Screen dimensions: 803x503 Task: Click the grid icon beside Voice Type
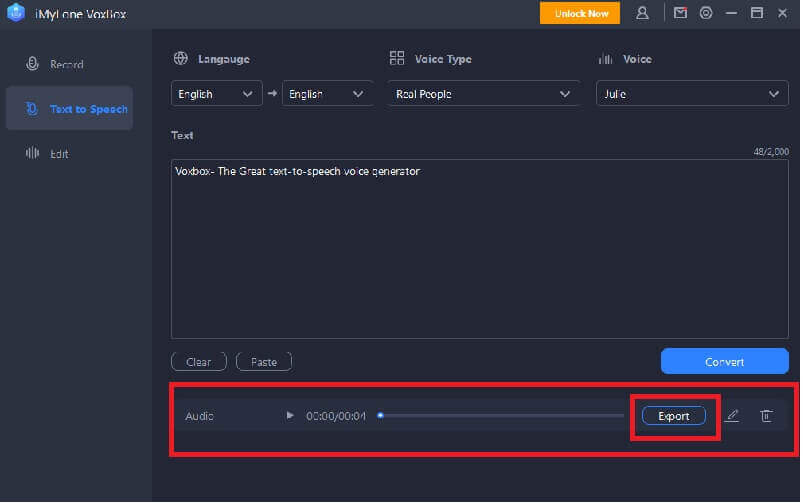397,58
